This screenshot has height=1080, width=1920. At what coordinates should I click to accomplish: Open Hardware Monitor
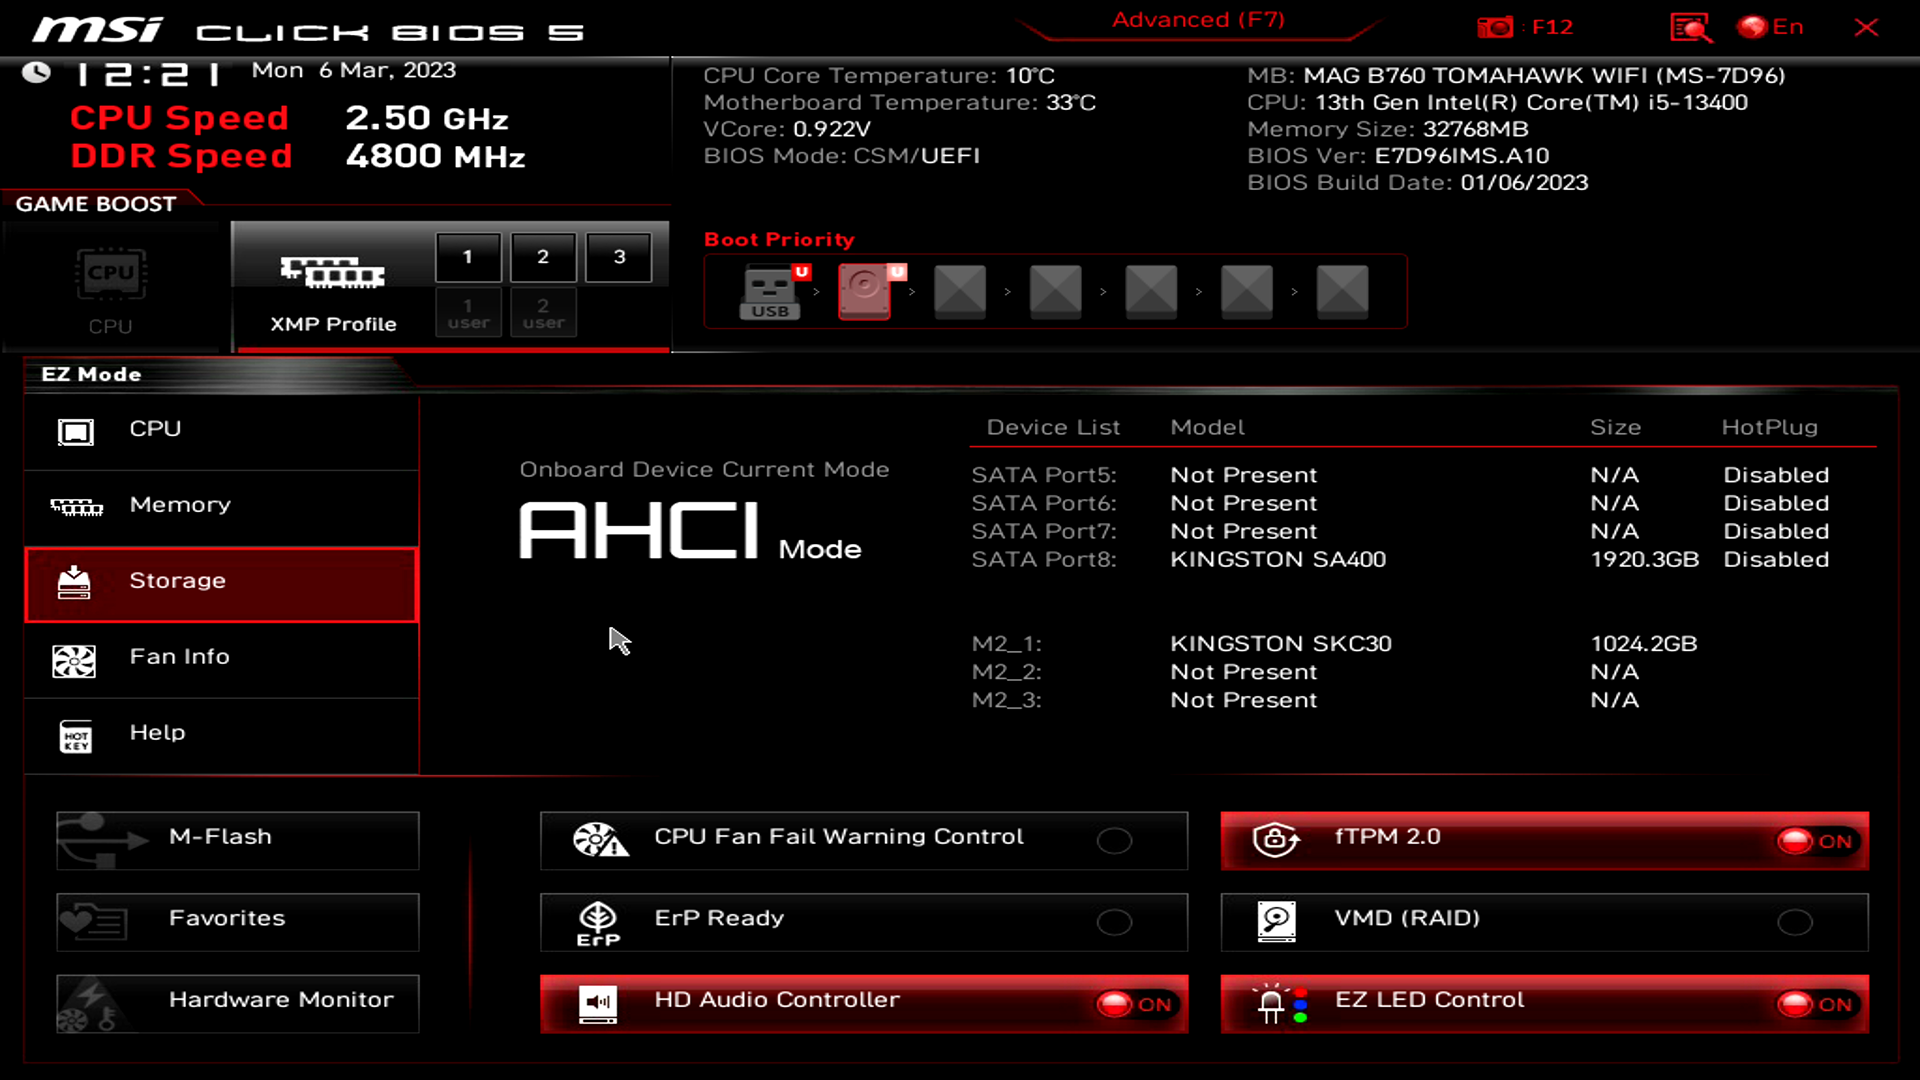[x=238, y=1002]
